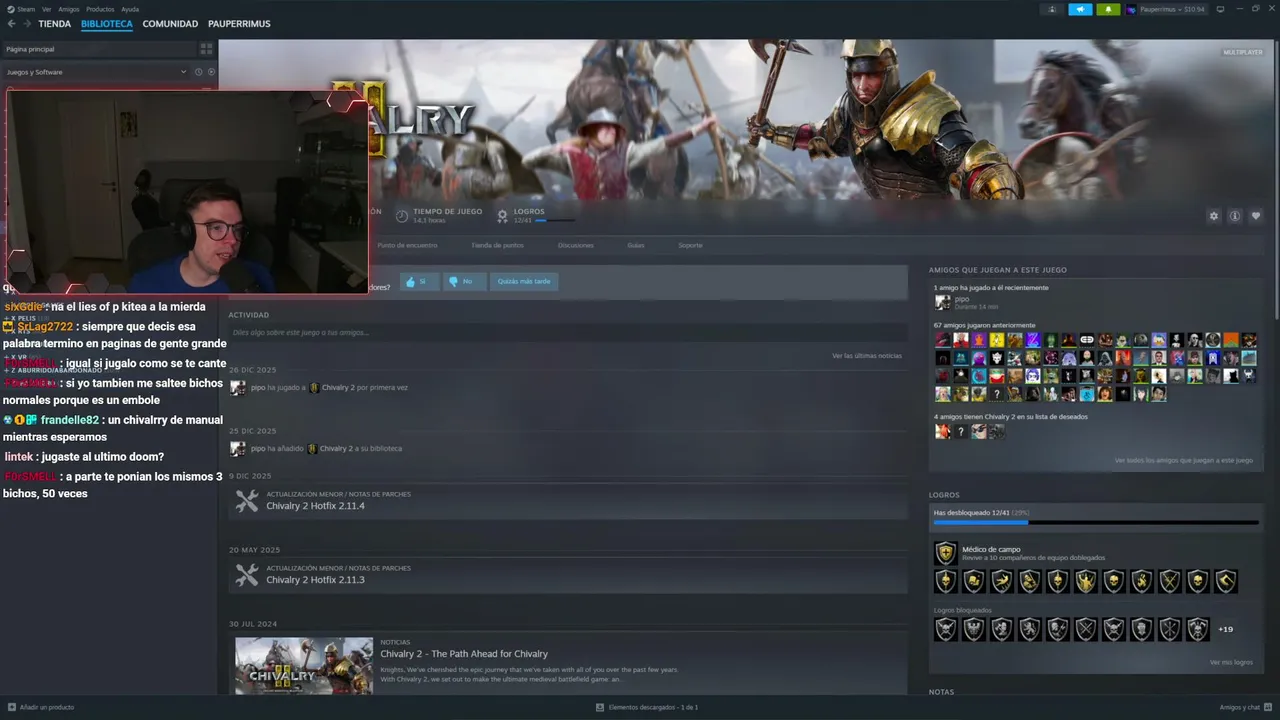Viewport: 1280px width, 720px height.
Task: Click the wrench icon next to Hotfix 2.11.3
Action: pos(247,575)
